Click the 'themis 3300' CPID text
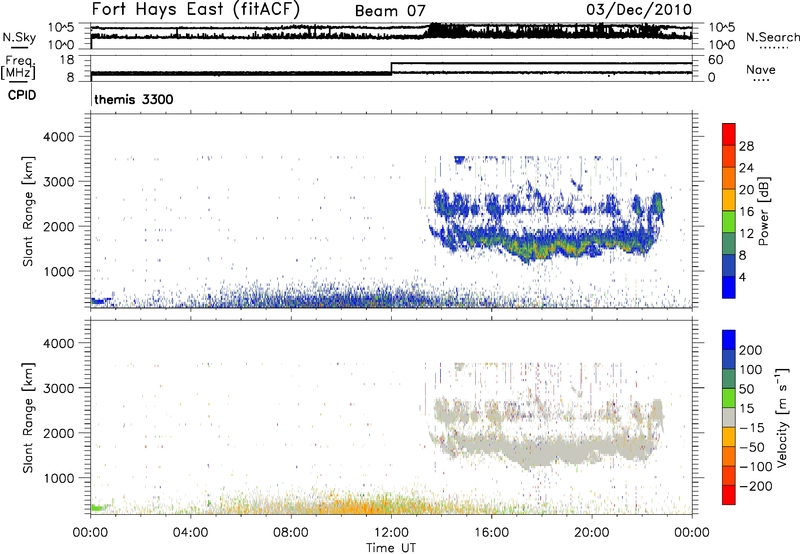 134,99
